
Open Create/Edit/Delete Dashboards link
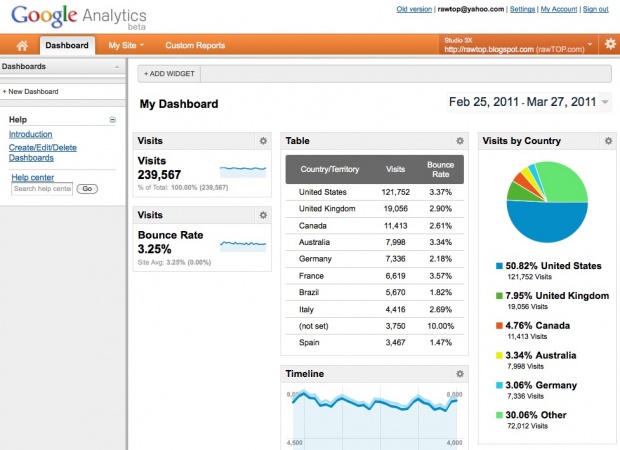click(x=43, y=153)
